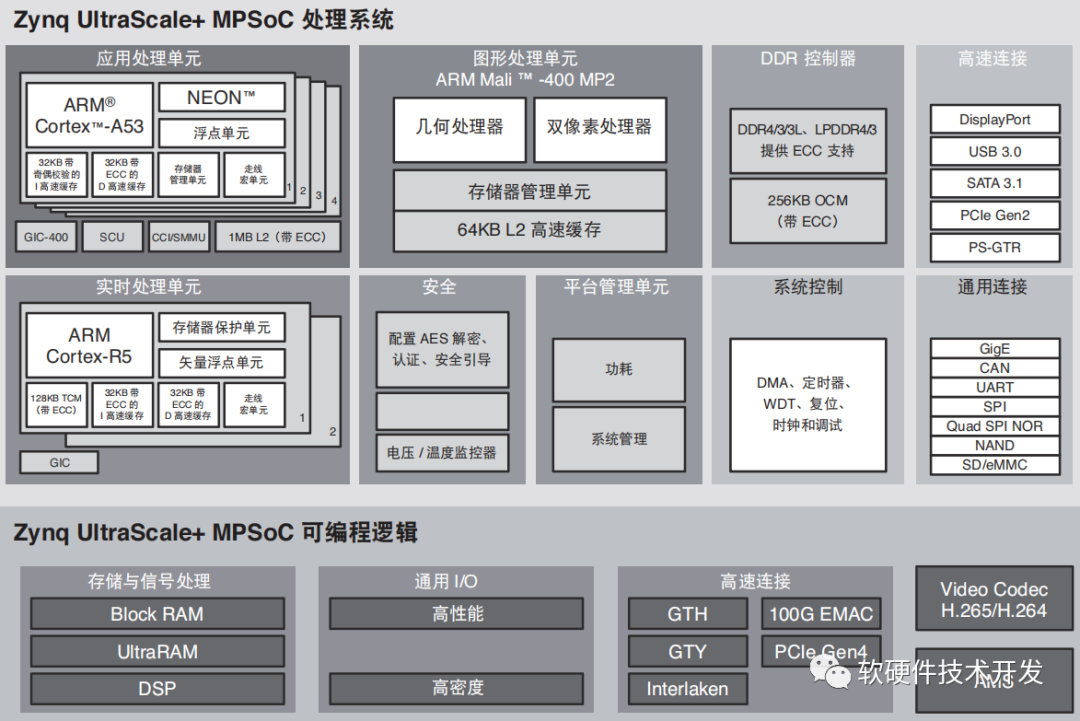The height and width of the screenshot is (721, 1080).
Task: Select the DMA、定时器、WDT、复位 block
Action: pyautogui.click(x=808, y=405)
